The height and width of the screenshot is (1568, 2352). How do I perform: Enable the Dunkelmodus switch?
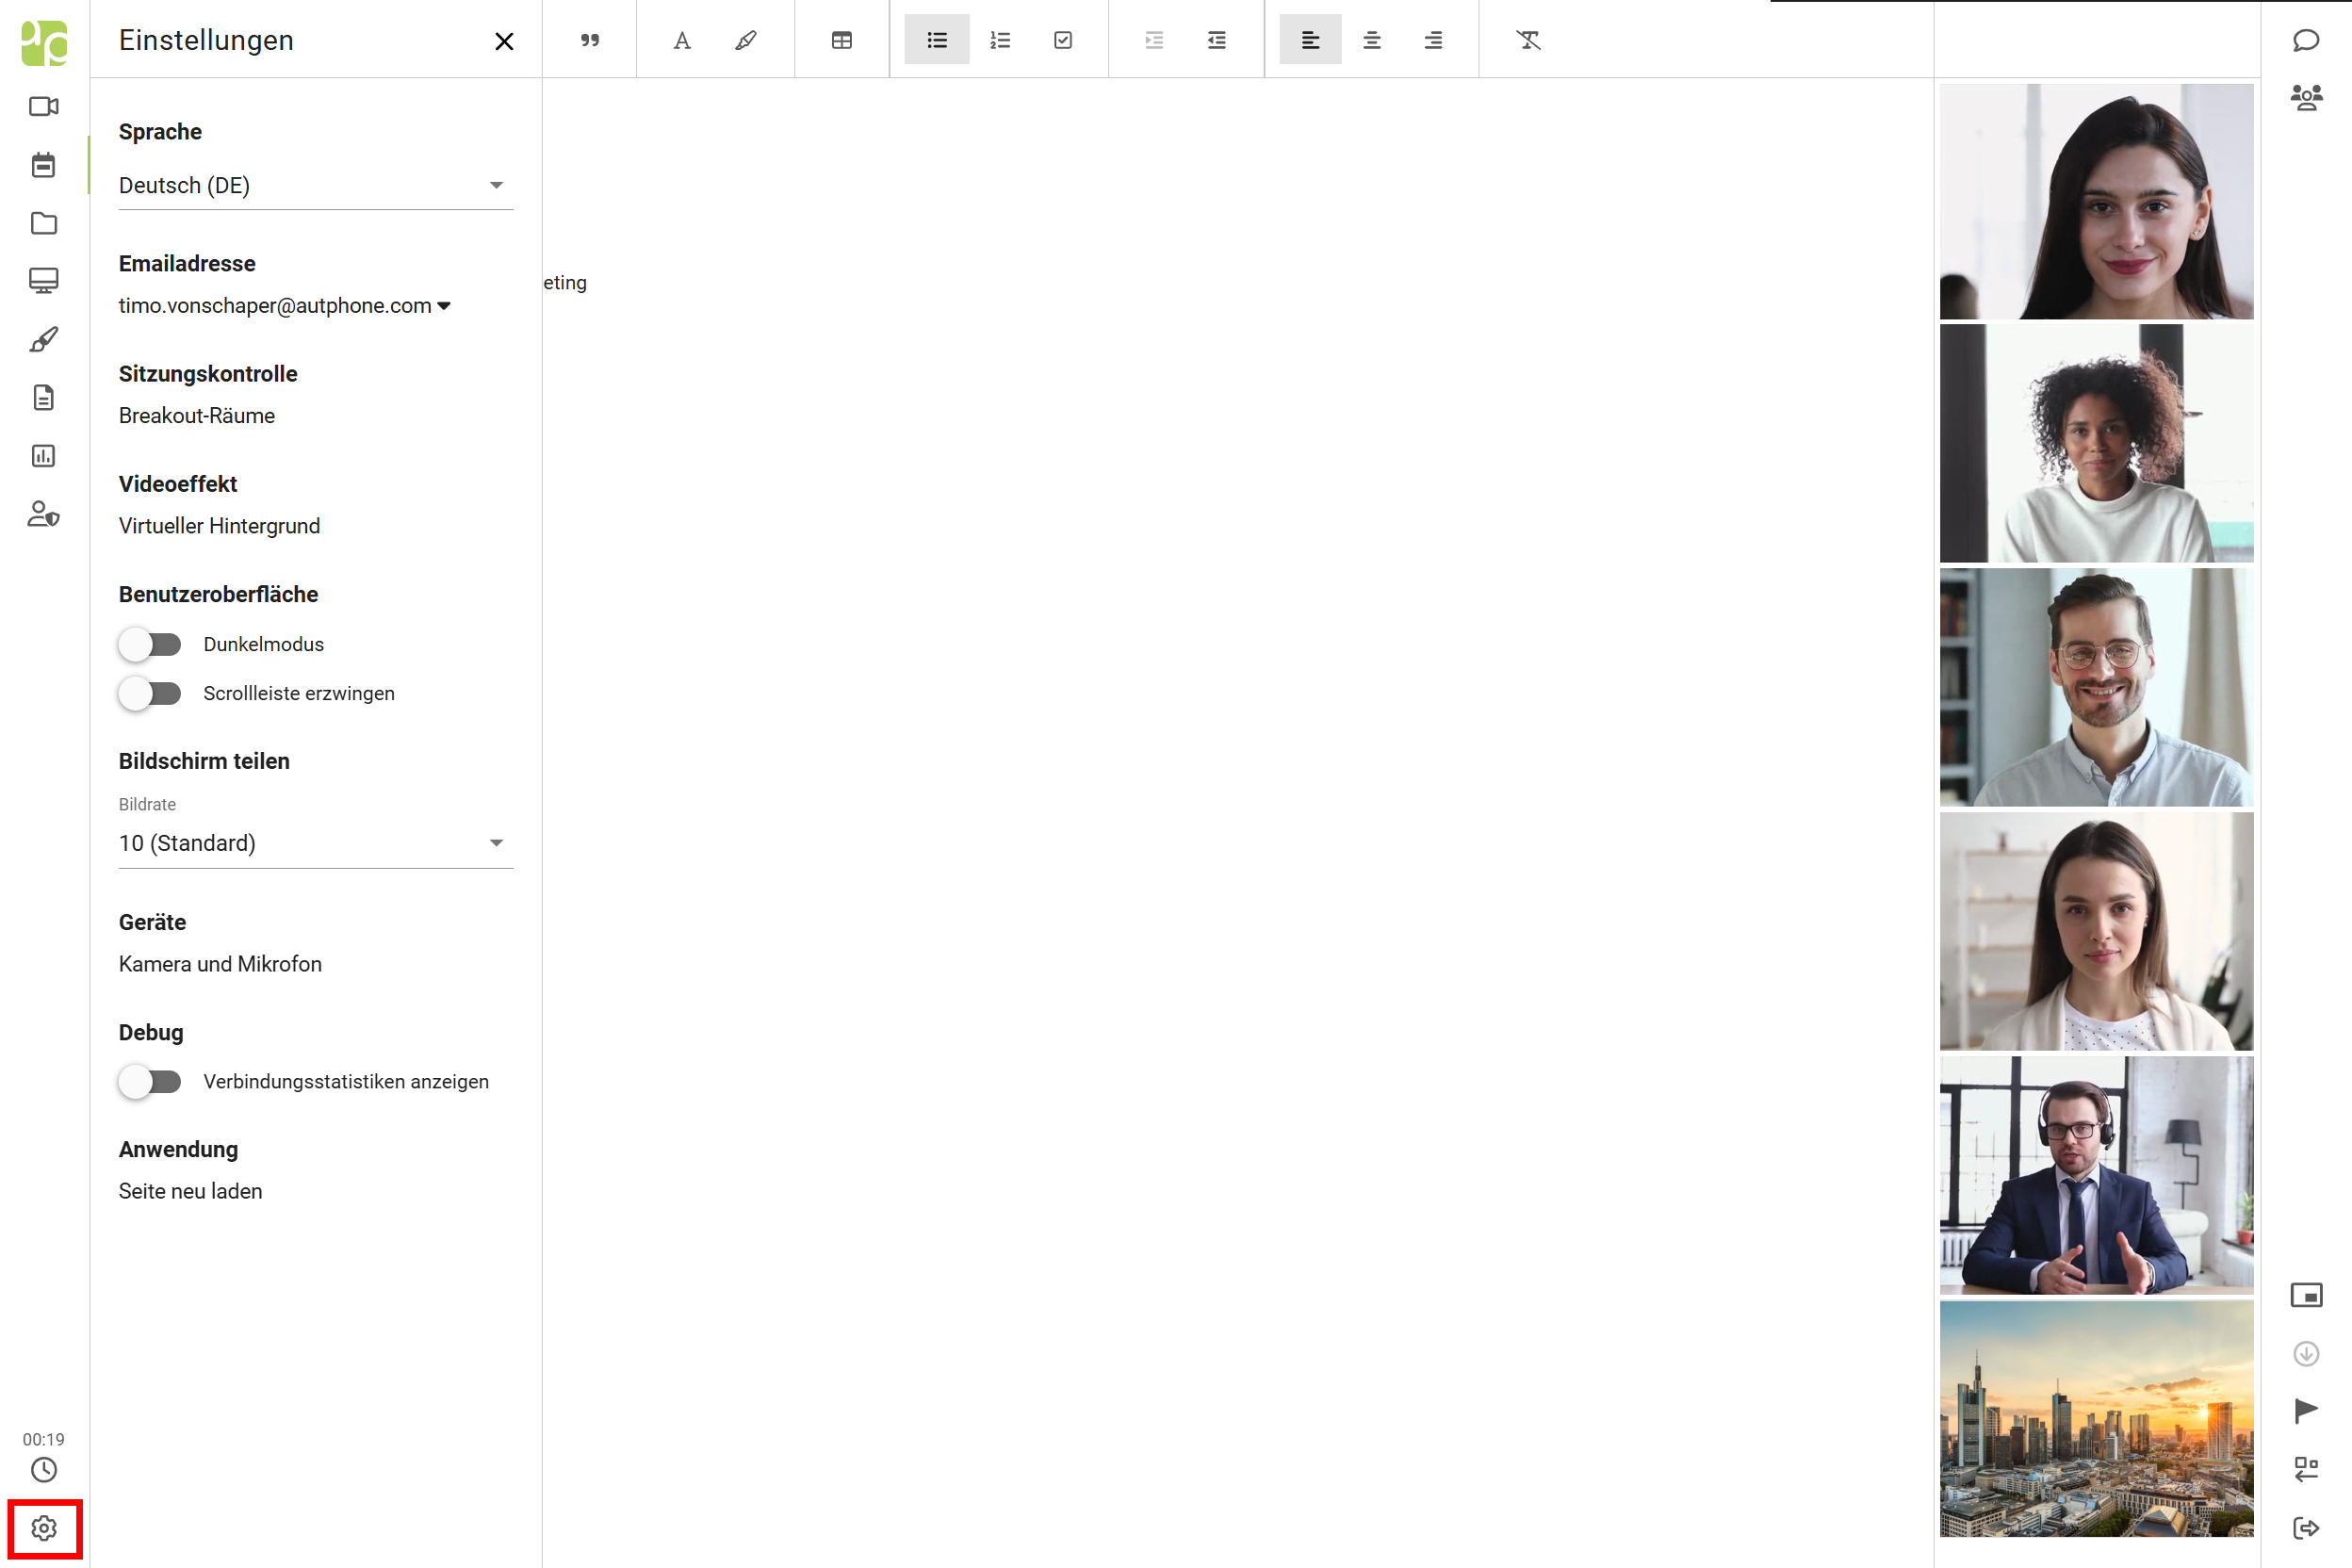tap(150, 644)
